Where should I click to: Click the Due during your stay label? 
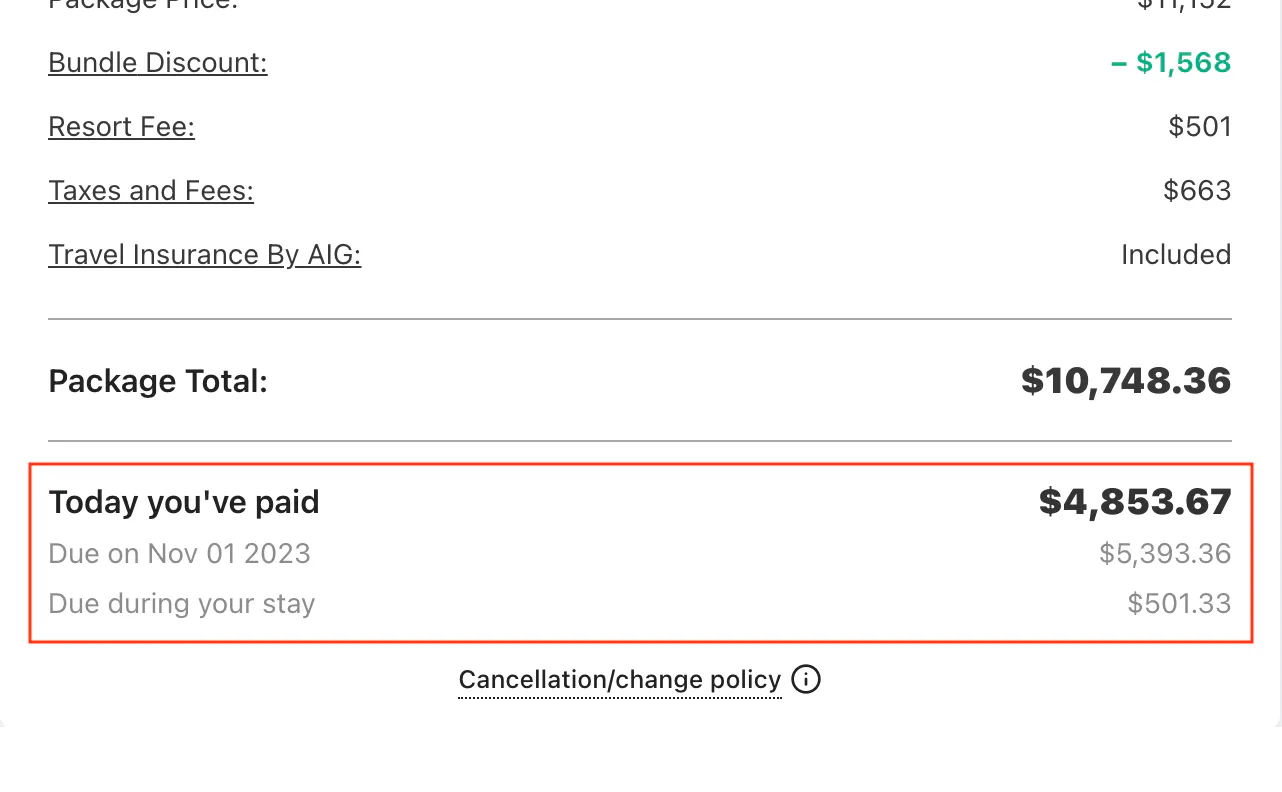coord(181,603)
